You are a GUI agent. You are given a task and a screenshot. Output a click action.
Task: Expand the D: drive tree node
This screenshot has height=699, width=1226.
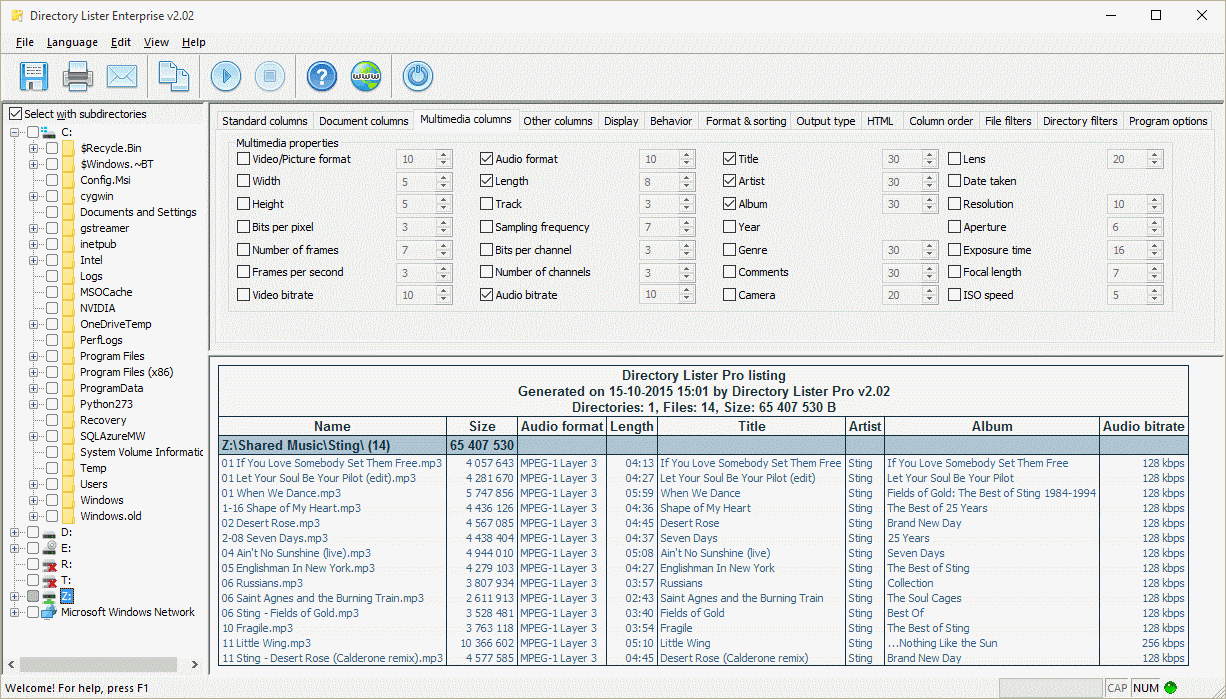coord(15,532)
